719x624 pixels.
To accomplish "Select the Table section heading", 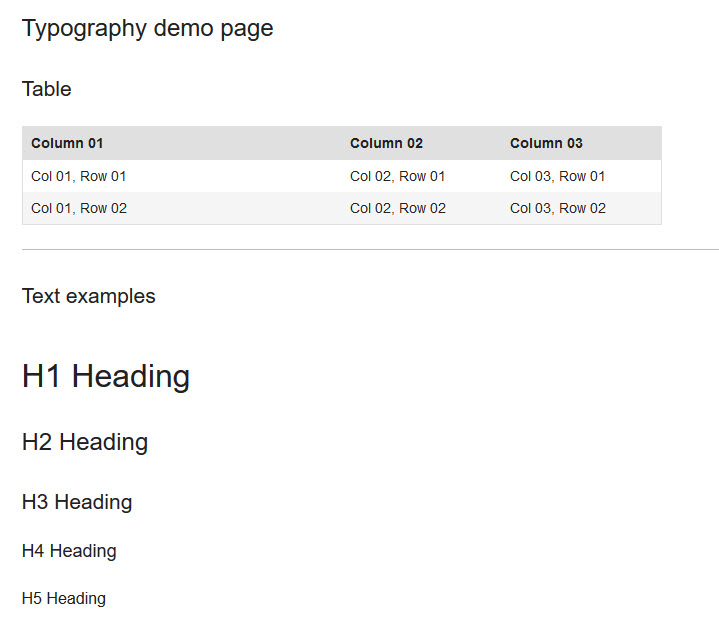I will tap(47, 89).
